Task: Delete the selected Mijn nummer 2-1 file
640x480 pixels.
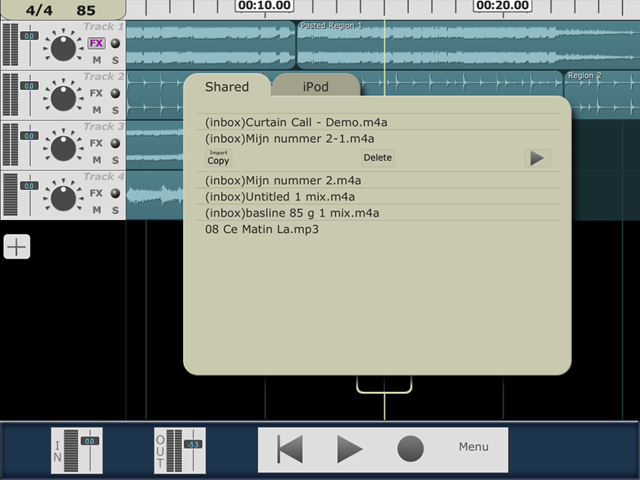Action: [x=377, y=158]
